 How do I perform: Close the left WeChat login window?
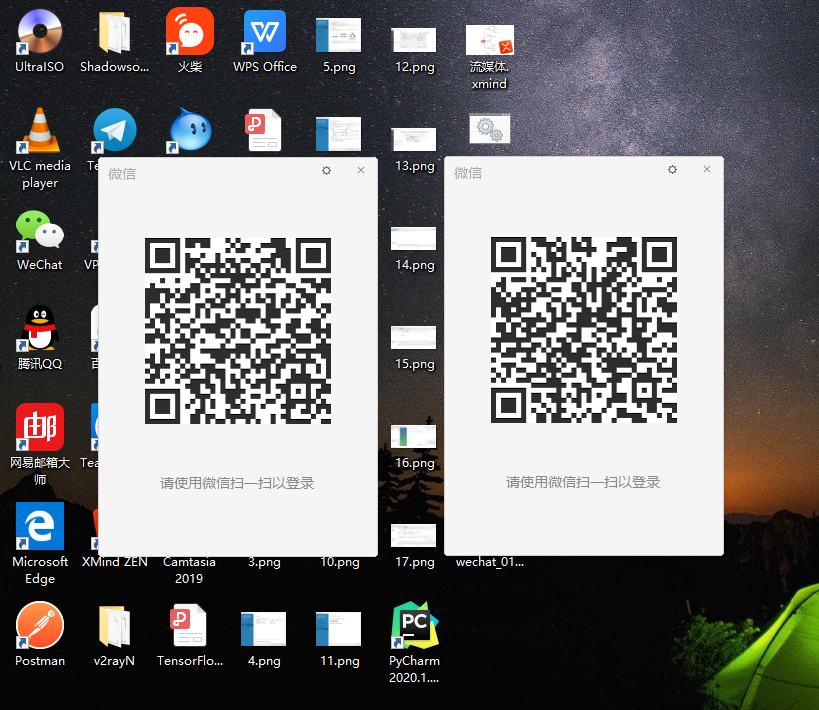pyautogui.click(x=361, y=170)
